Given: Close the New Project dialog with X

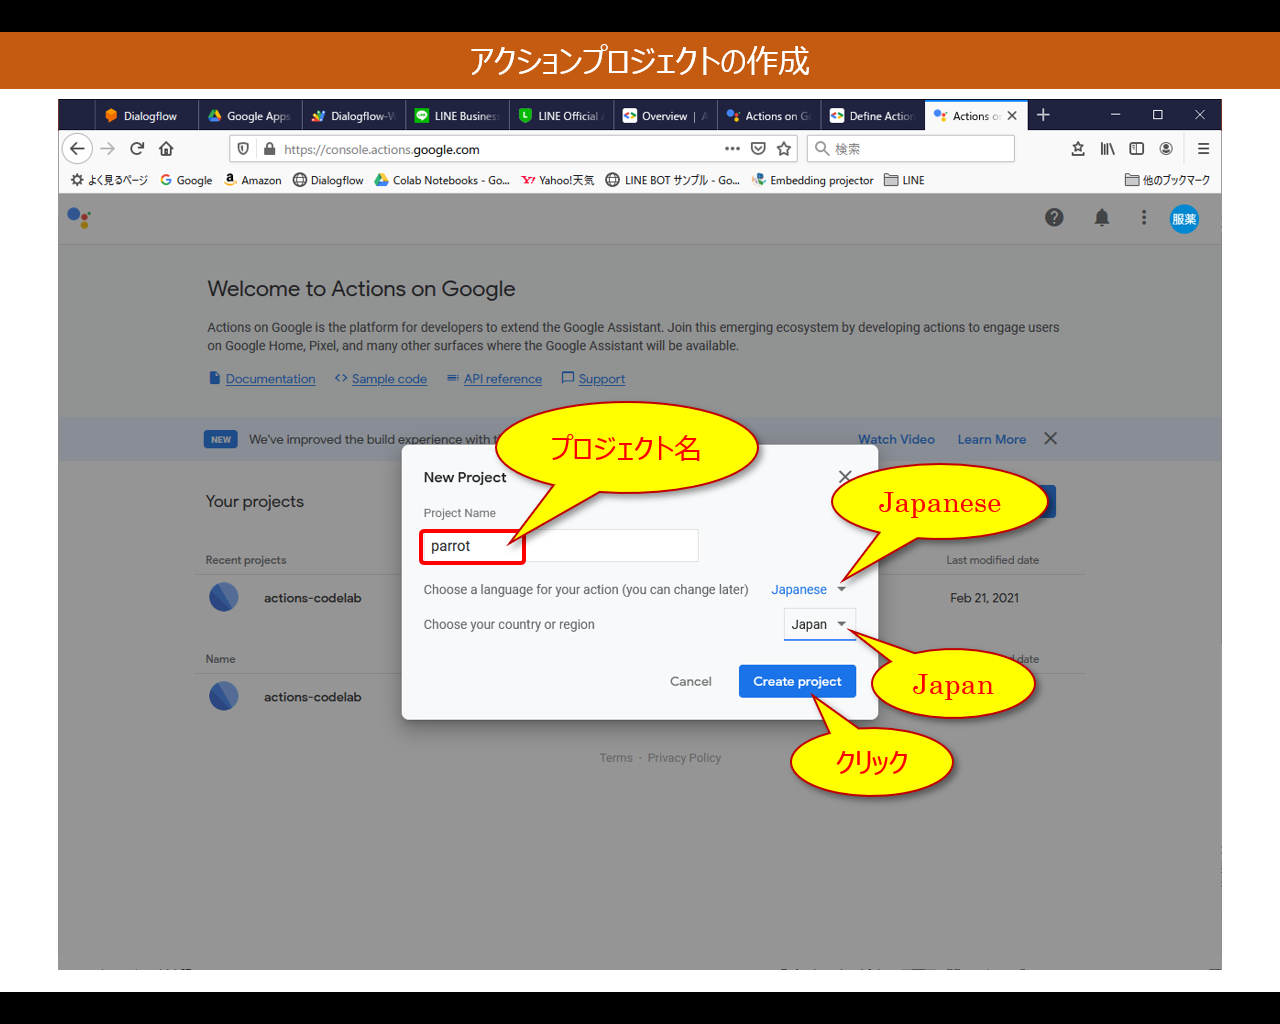Looking at the screenshot, I should pyautogui.click(x=845, y=477).
